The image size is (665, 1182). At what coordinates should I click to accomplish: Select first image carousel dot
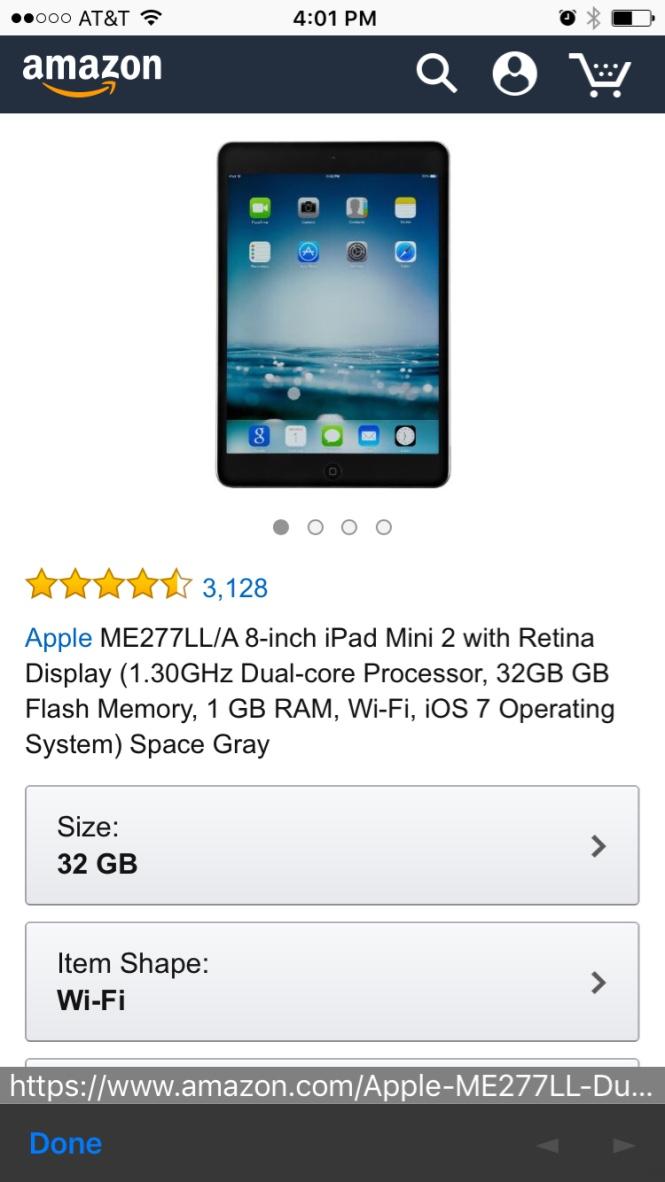point(281,527)
